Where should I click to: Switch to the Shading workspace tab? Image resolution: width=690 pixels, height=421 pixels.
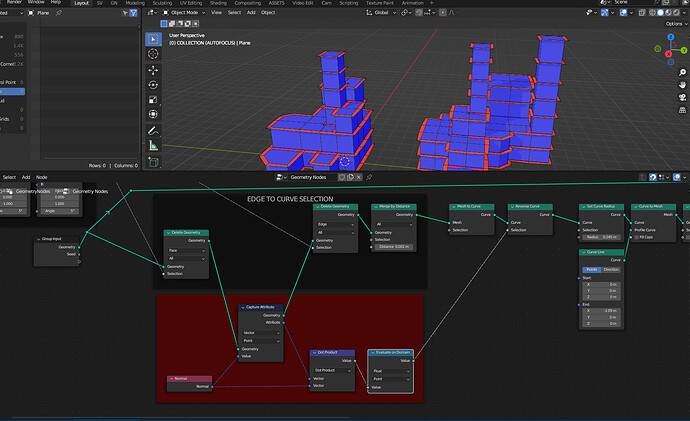tap(218, 3)
